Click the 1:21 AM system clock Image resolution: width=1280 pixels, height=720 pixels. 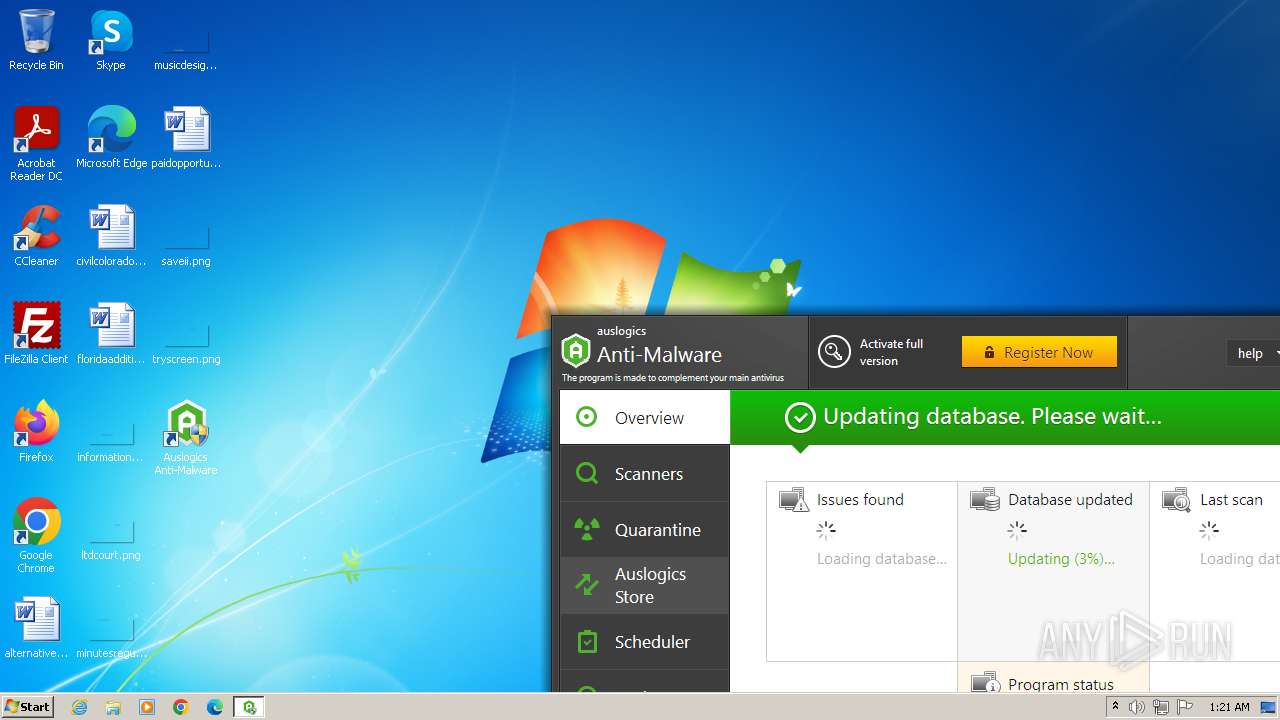[x=1229, y=707]
